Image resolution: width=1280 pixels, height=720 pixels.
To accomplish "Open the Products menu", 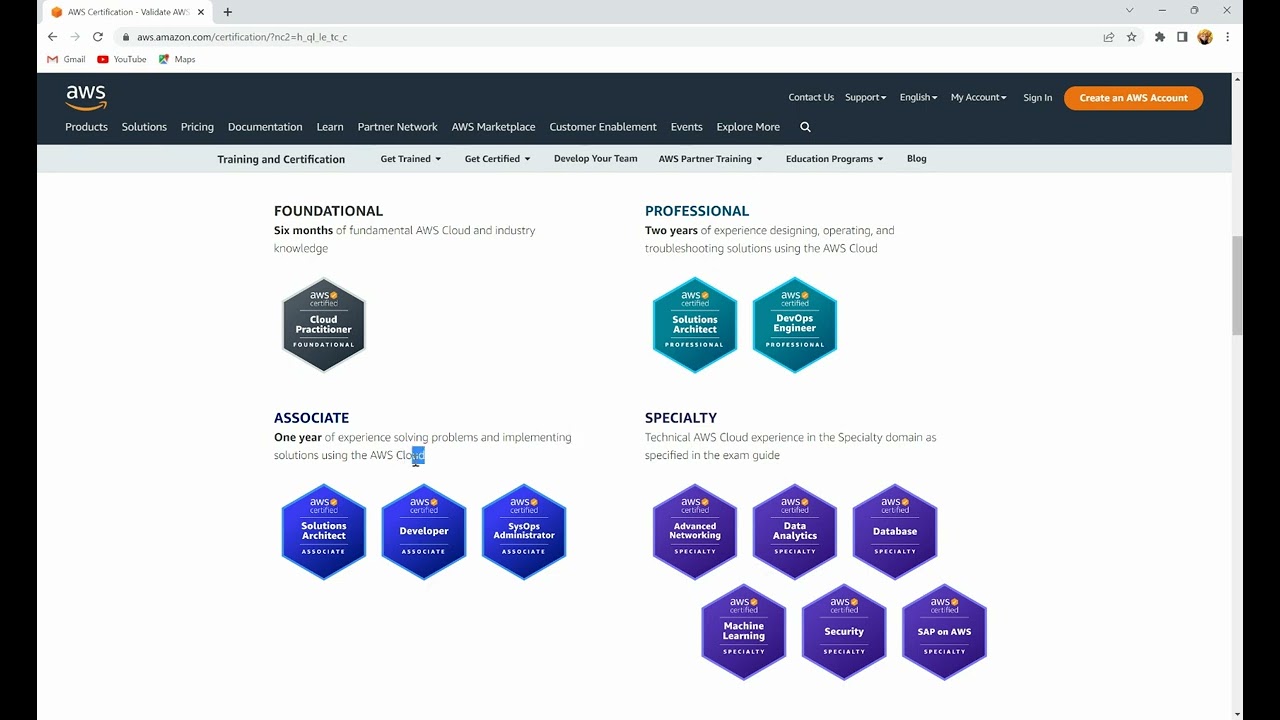I will (x=86, y=127).
